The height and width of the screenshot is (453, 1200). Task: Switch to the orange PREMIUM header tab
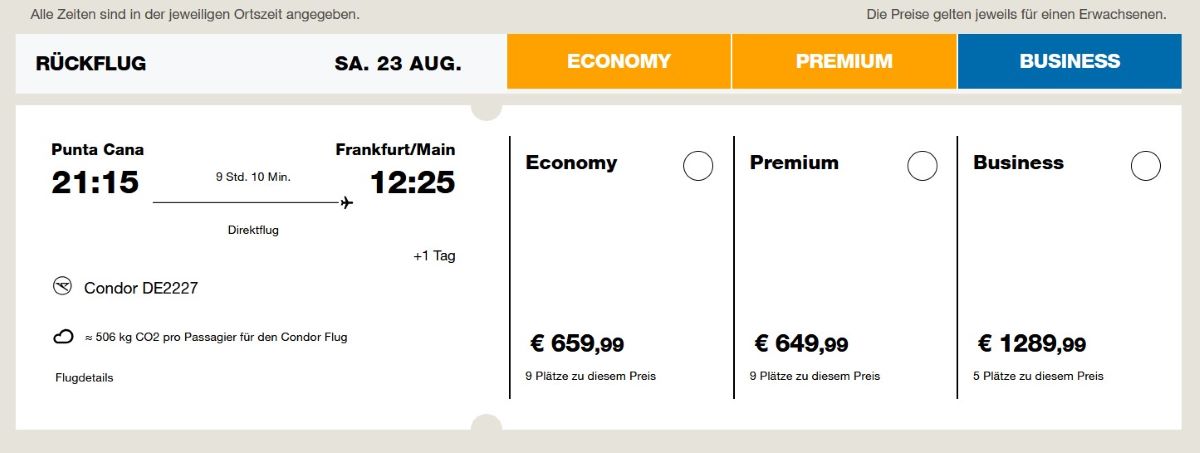pyautogui.click(x=844, y=61)
